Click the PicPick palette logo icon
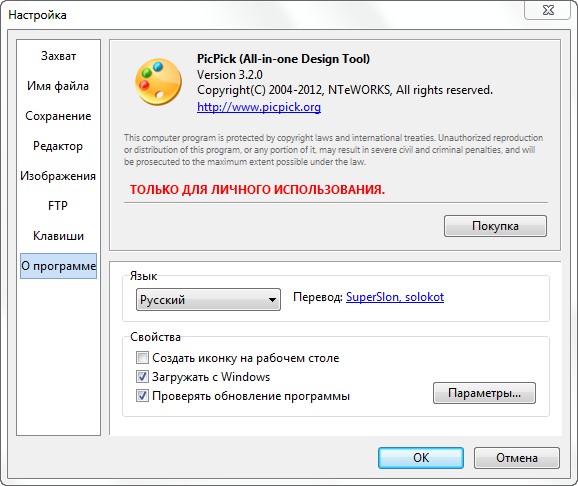The height and width of the screenshot is (486, 578). (x=159, y=82)
